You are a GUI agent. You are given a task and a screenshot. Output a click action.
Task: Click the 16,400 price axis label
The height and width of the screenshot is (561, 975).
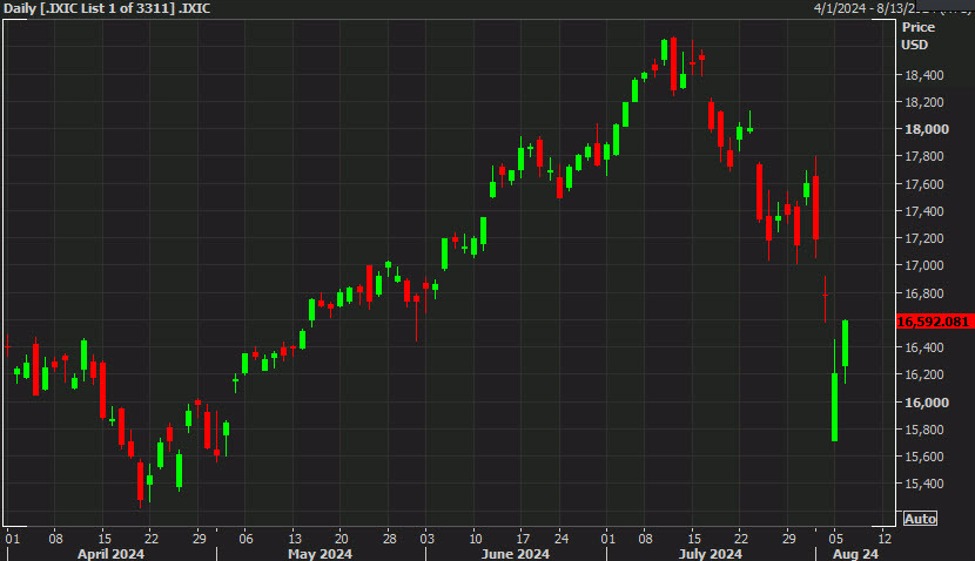pyautogui.click(x=923, y=348)
